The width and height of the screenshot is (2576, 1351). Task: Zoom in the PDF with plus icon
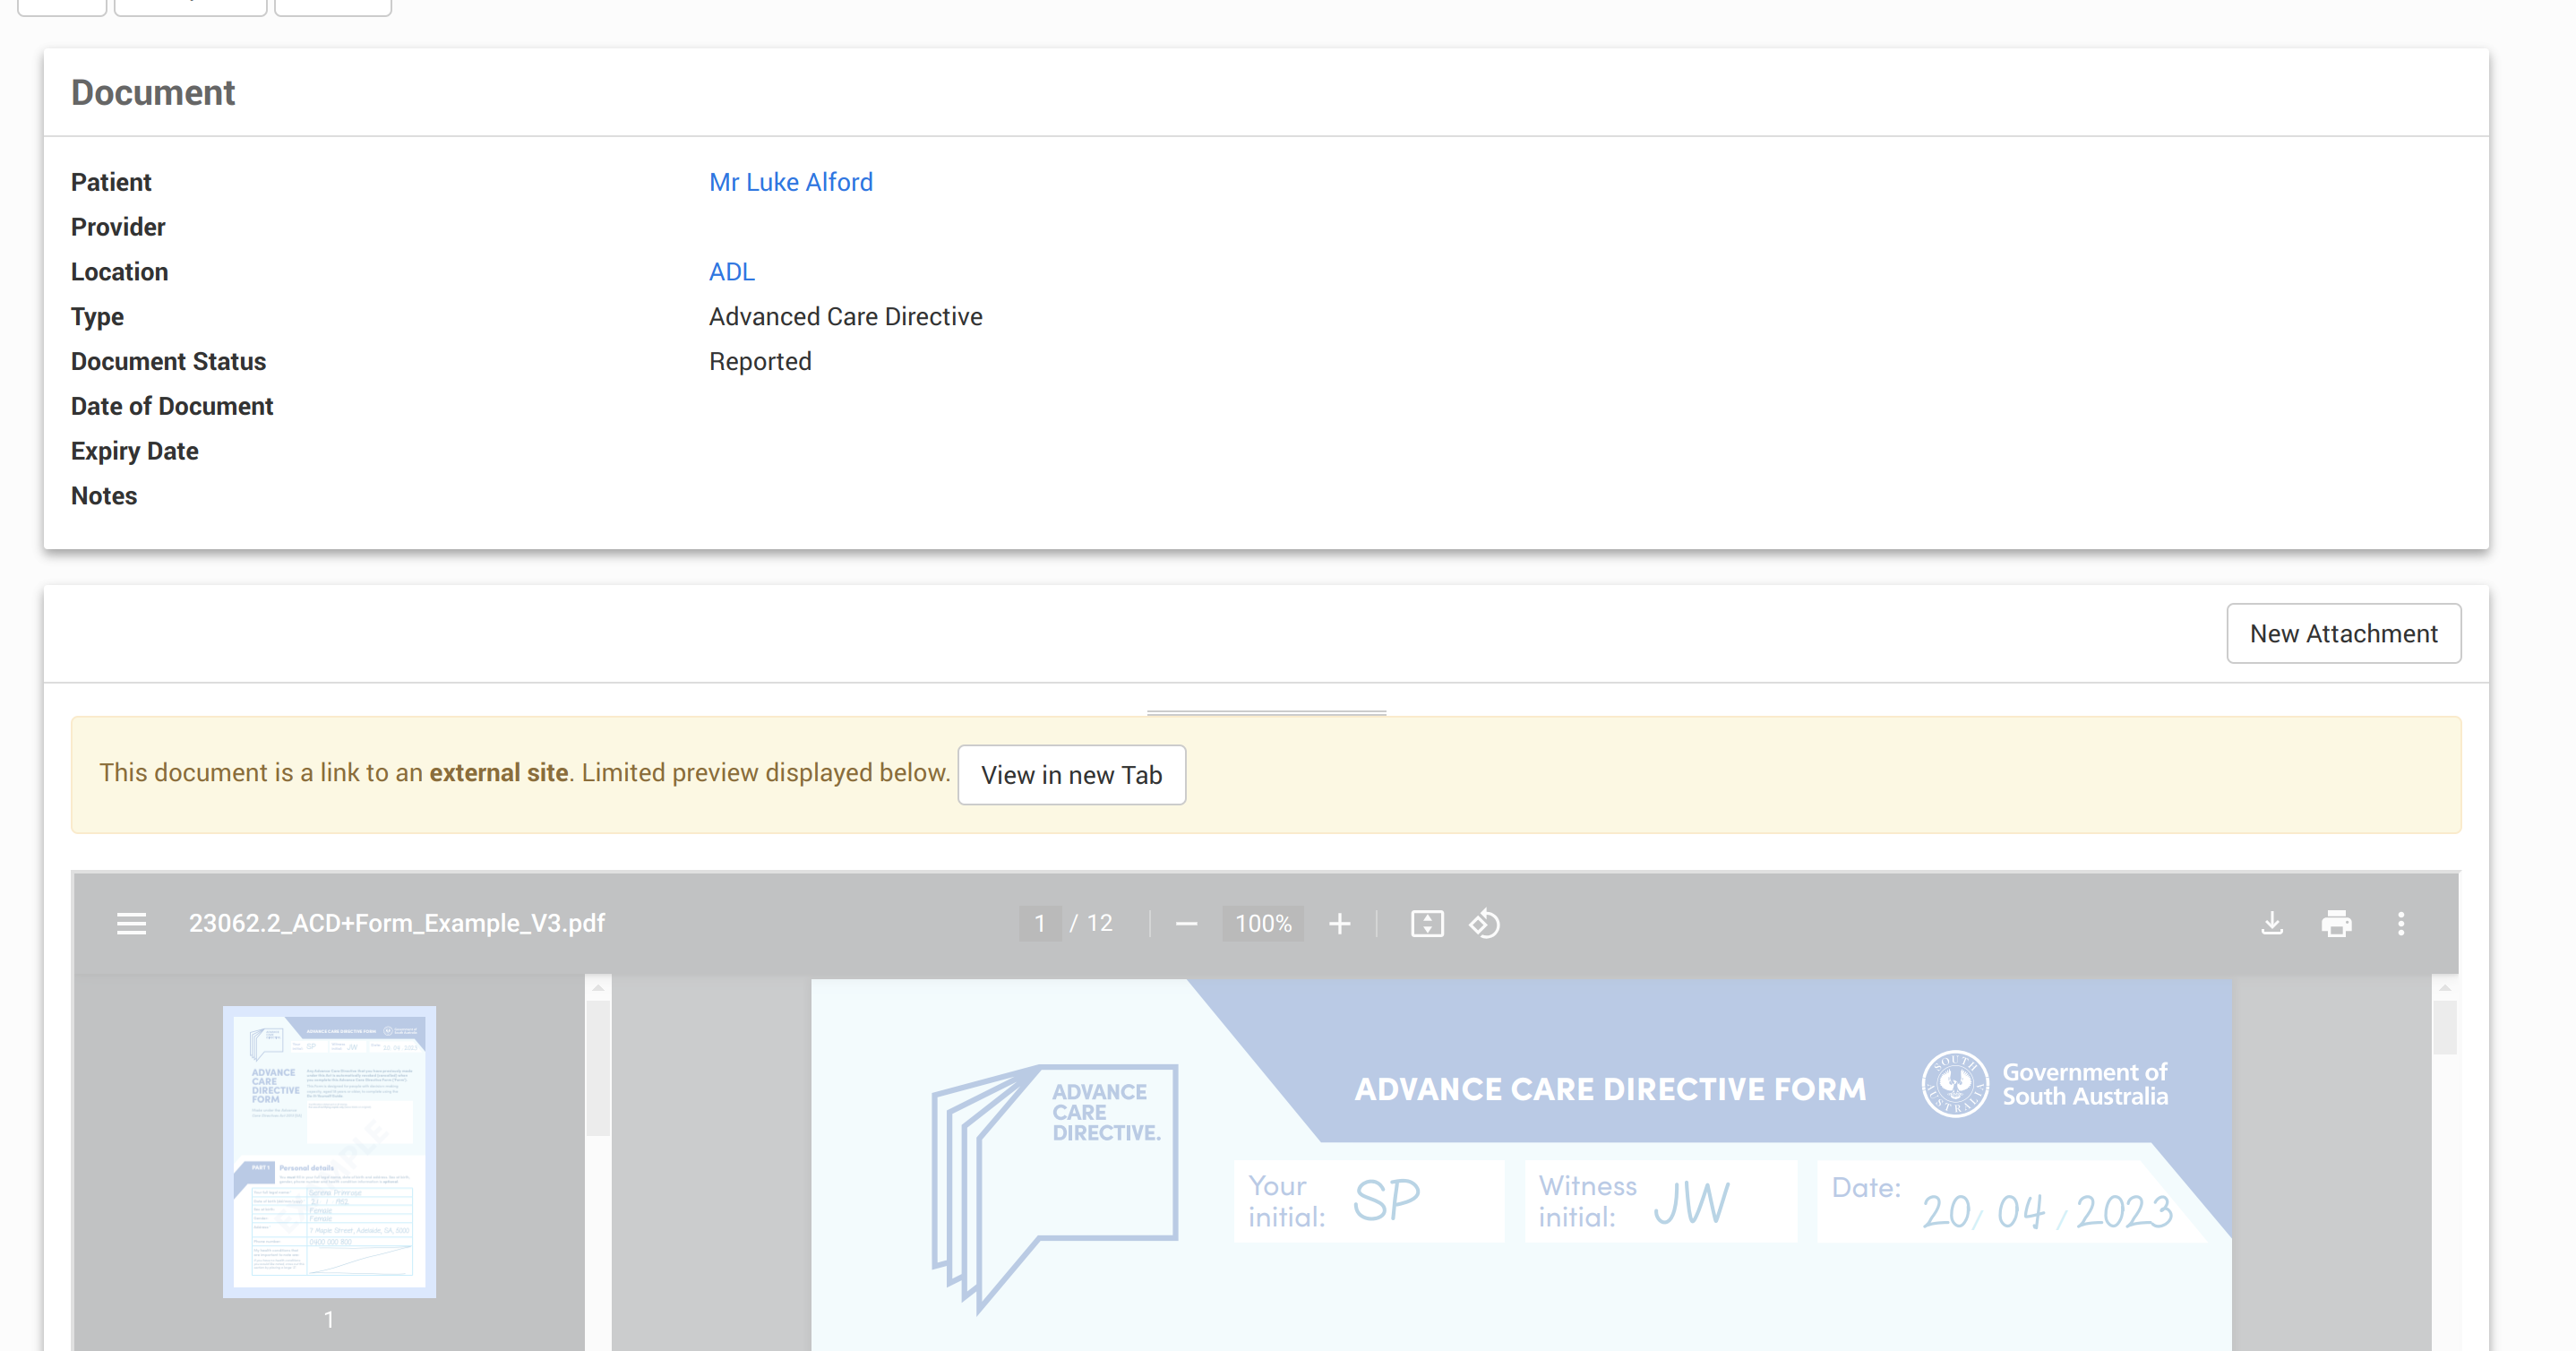coord(1339,923)
